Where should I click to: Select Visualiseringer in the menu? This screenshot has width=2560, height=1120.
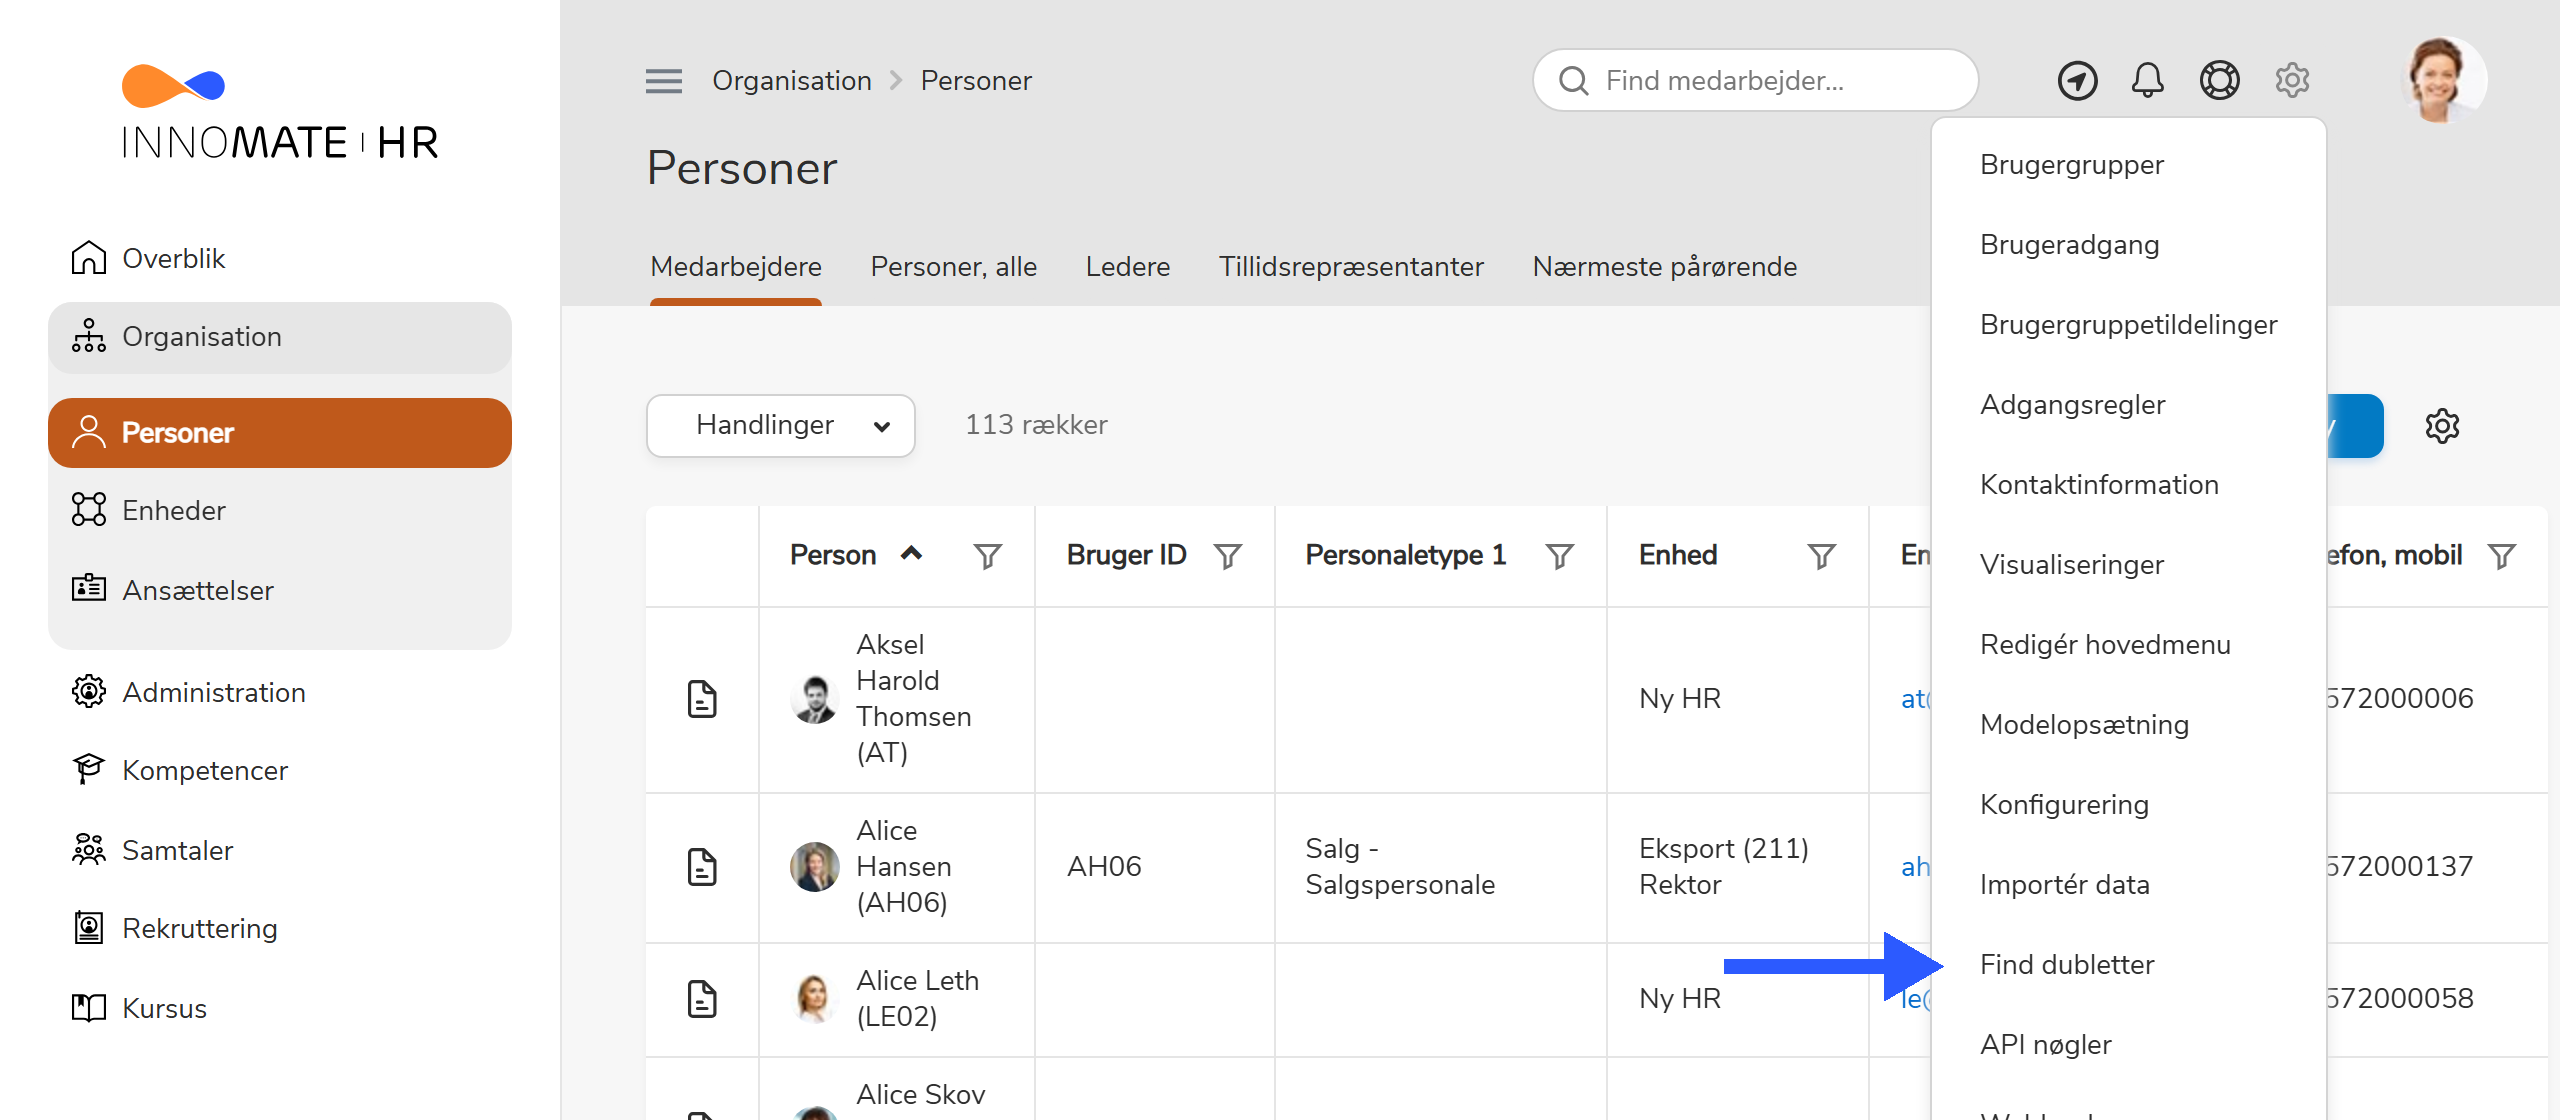[x=2072, y=565]
